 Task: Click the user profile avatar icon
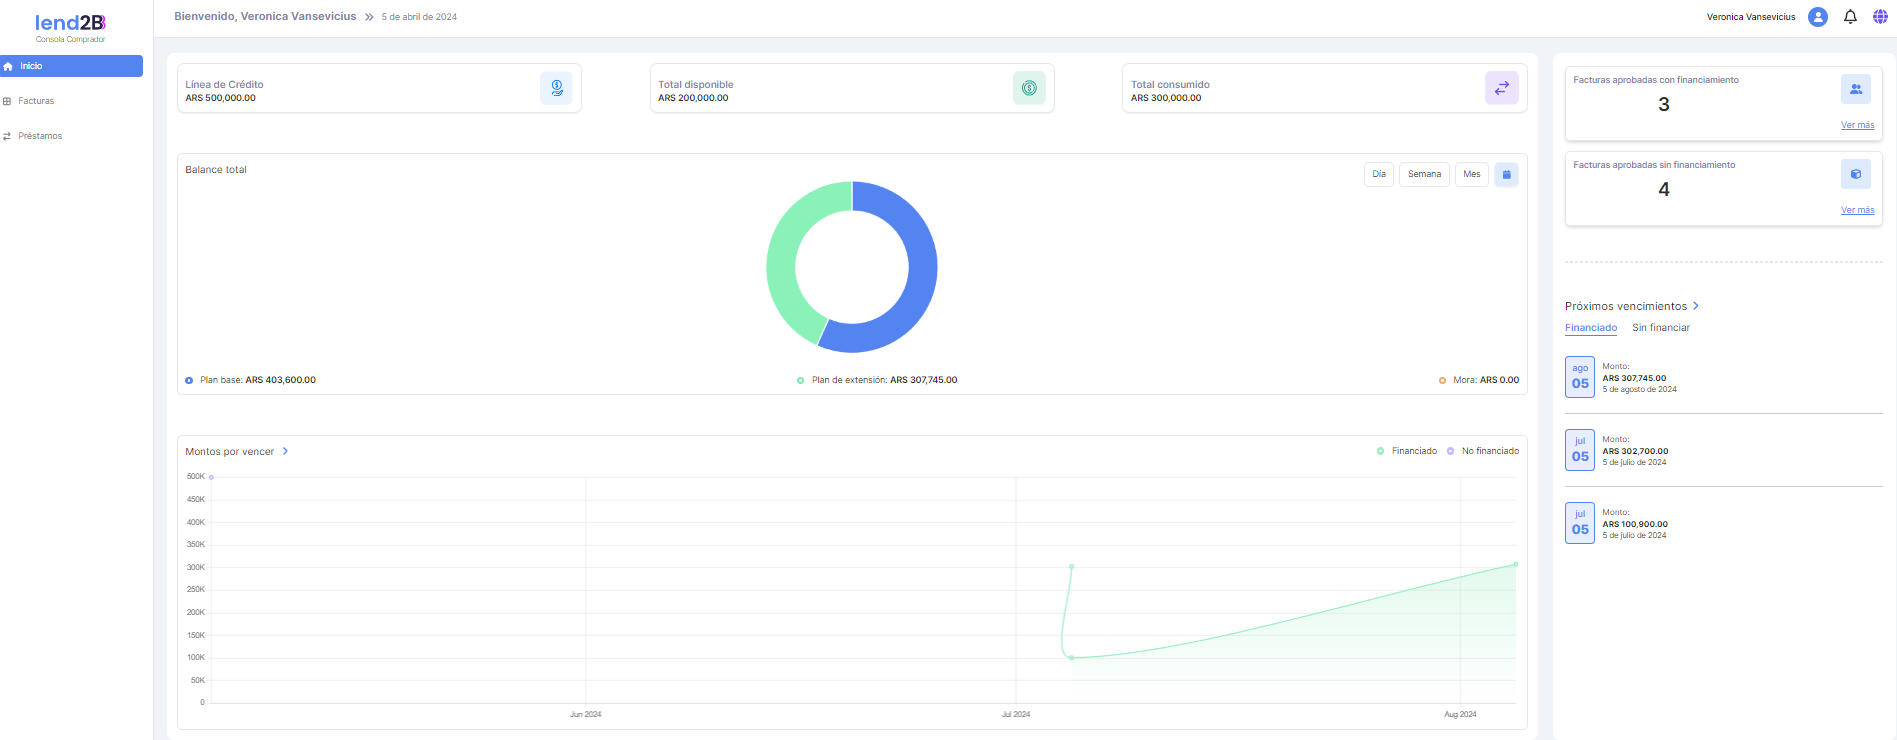coord(1818,17)
